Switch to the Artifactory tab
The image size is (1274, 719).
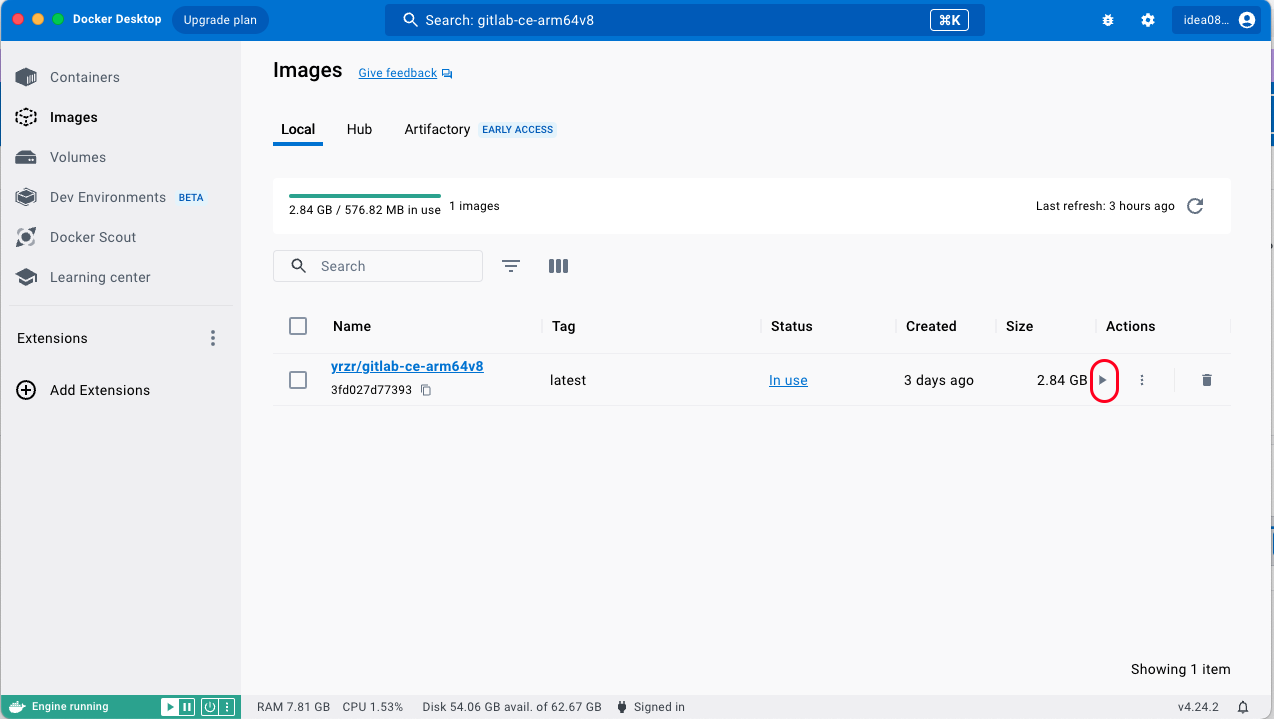437,129
